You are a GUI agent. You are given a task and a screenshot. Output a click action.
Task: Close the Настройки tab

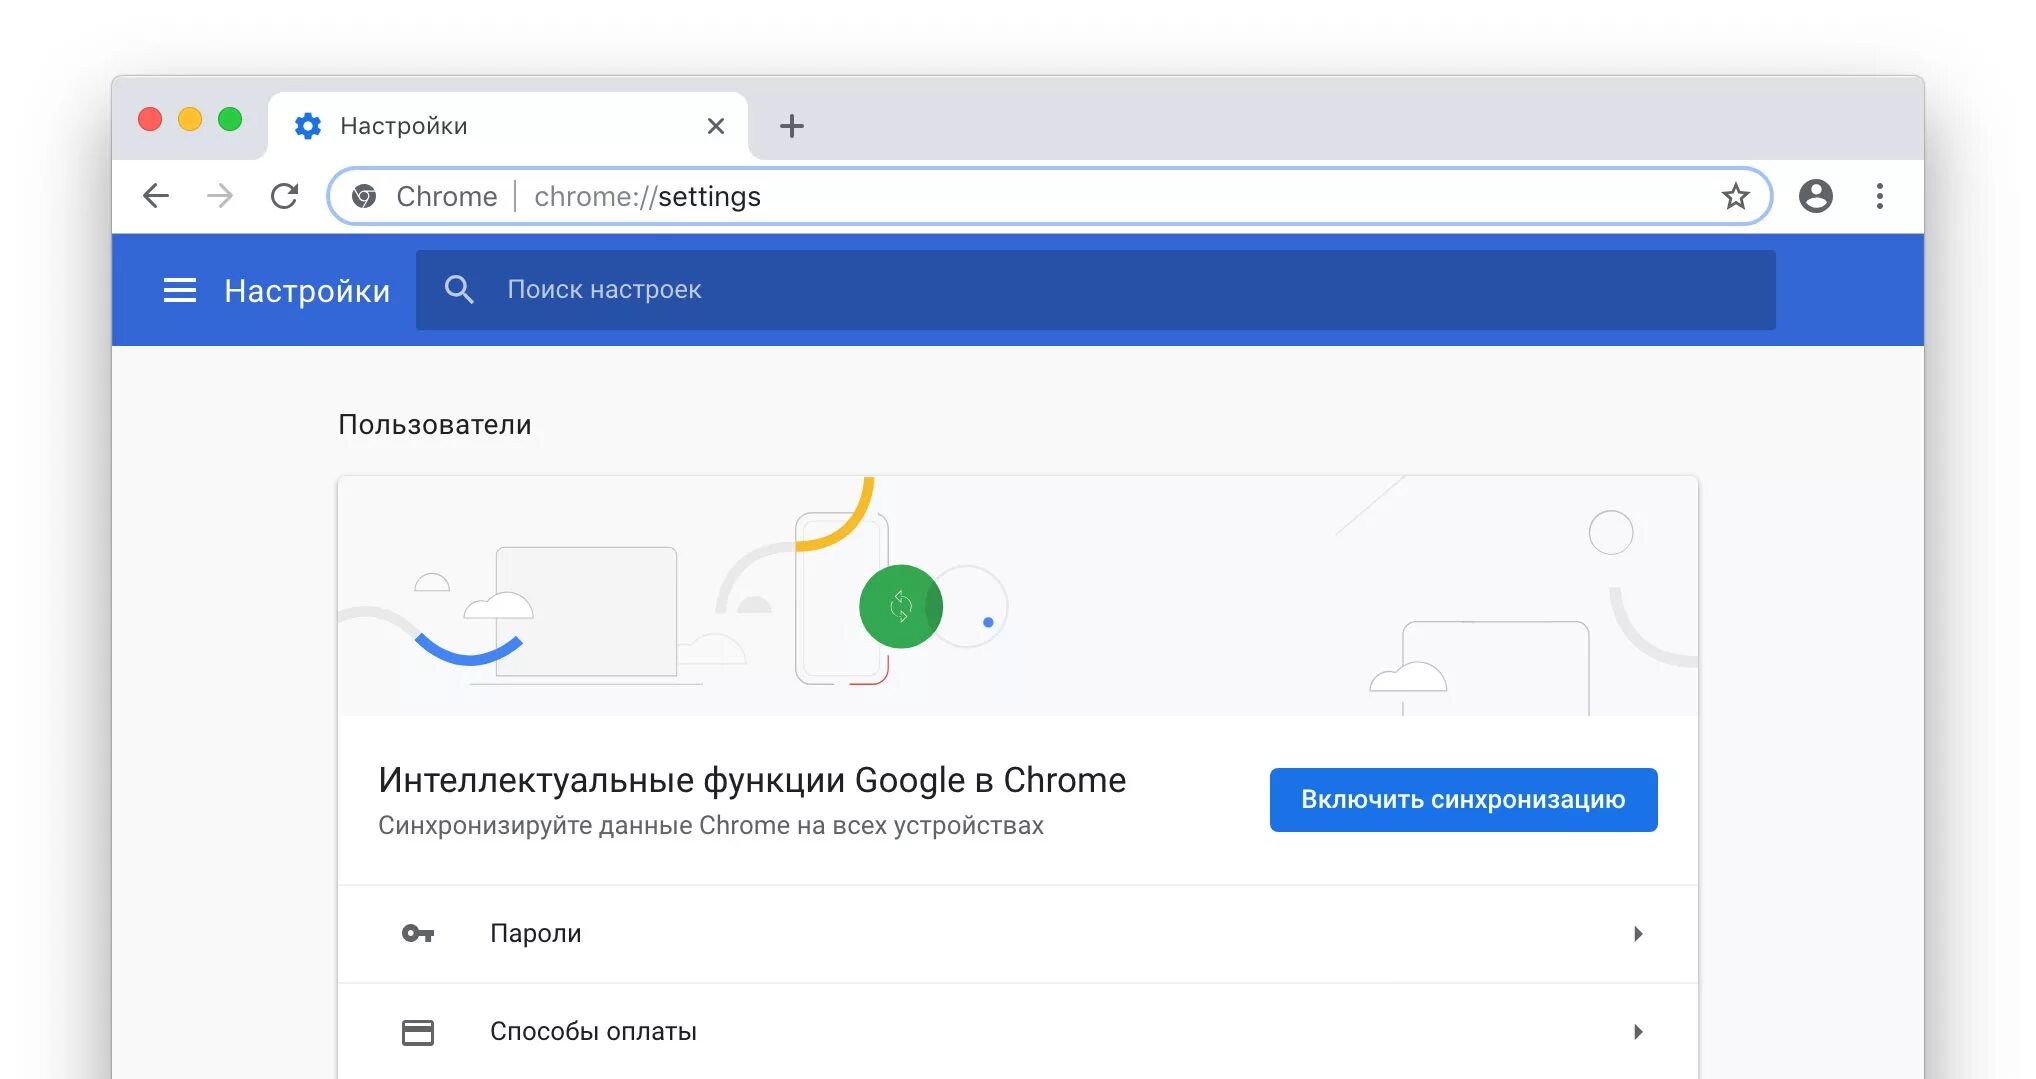pos(716,126)
